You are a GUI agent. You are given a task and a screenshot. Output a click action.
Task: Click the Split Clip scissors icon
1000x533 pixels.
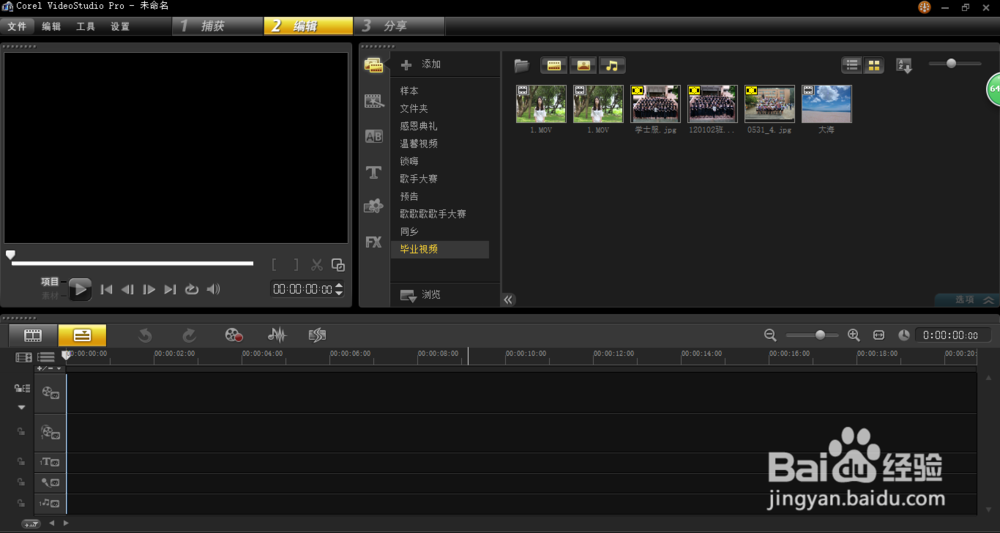tap(317, 265)
